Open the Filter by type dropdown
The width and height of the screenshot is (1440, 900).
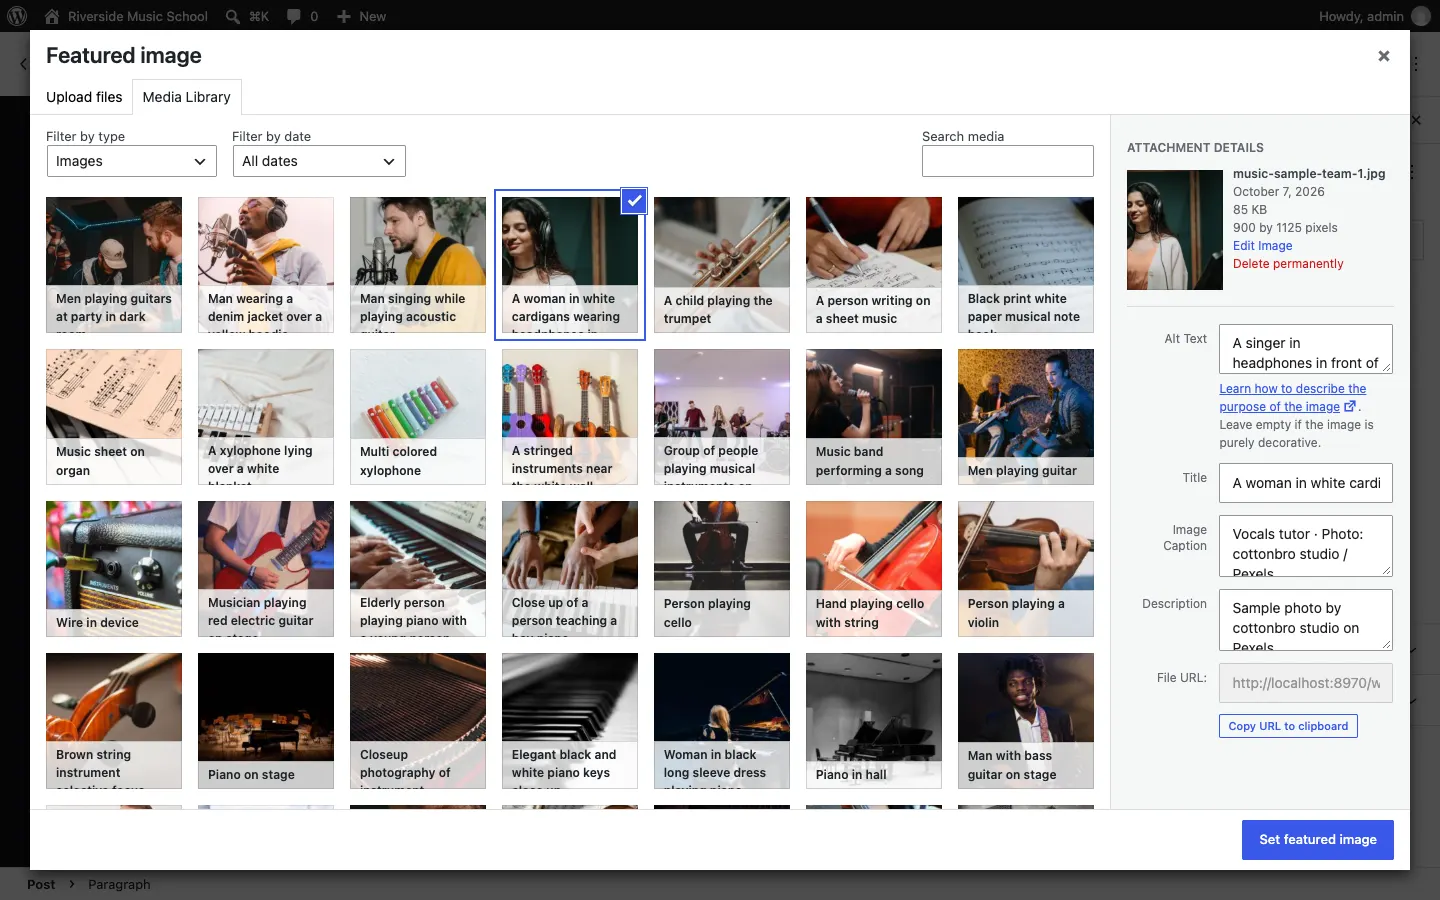132,161
